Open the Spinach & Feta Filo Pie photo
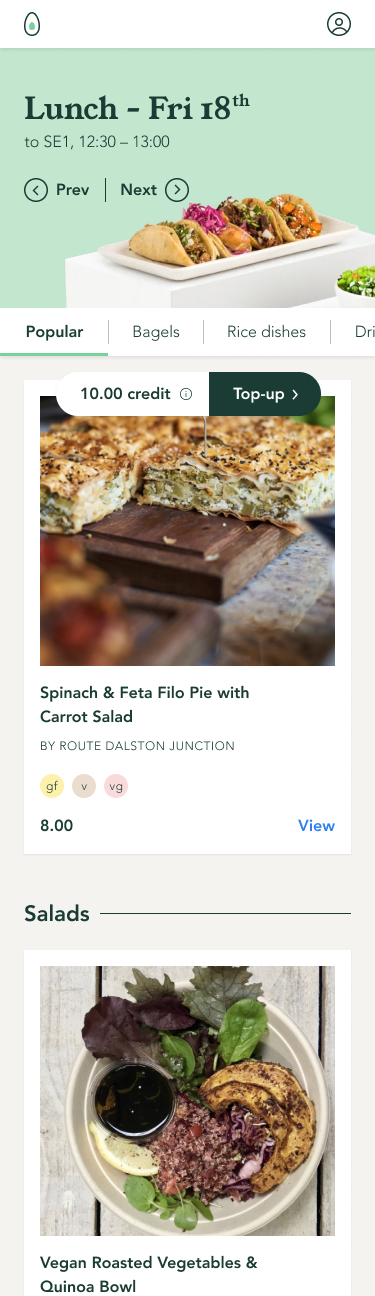The image size is (375, 1296). [187, 531]
